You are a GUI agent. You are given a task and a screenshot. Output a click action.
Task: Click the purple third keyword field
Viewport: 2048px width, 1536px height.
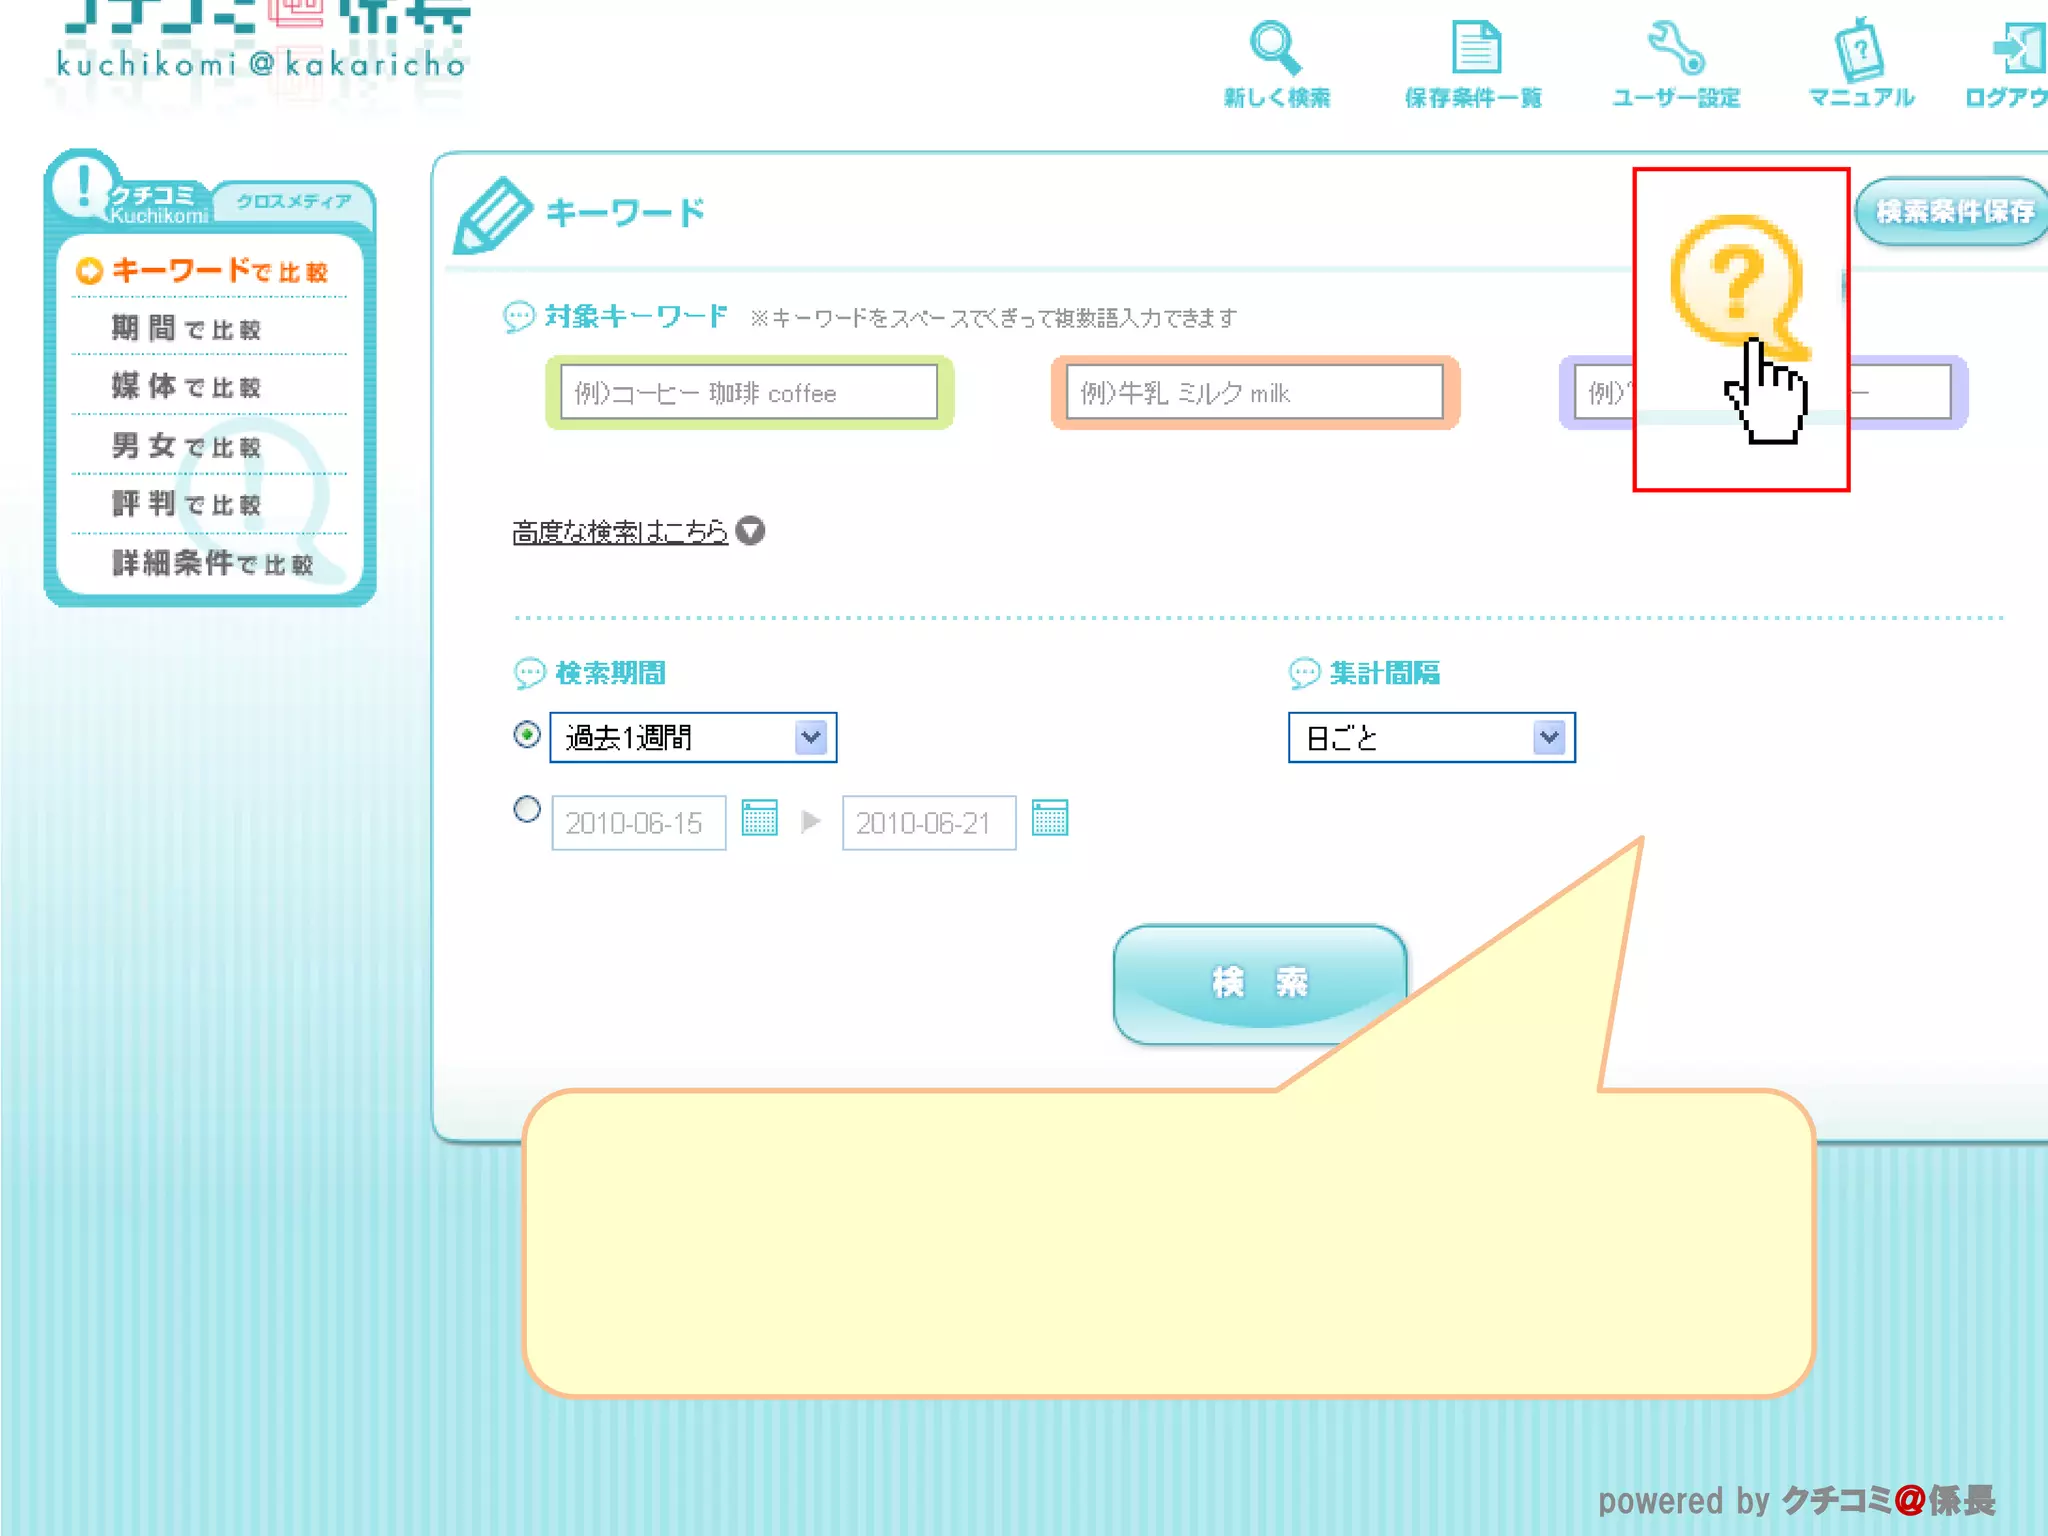(1763, 392)
